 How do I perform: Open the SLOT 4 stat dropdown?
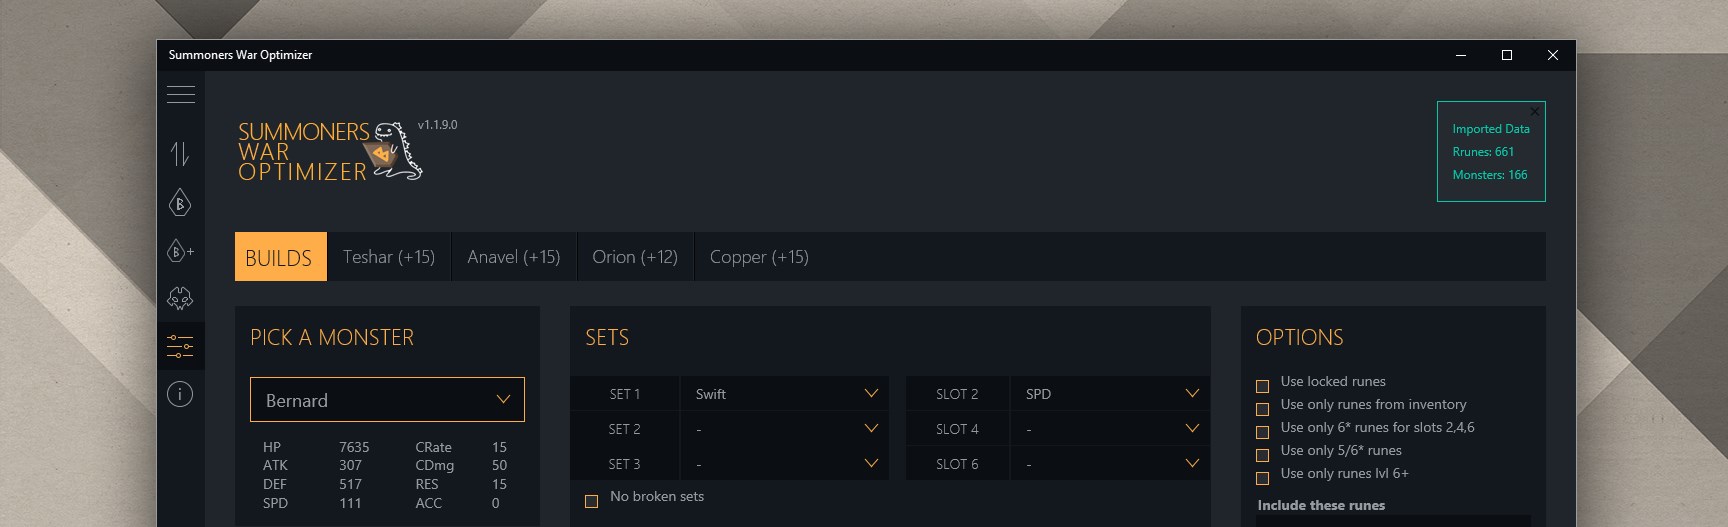point(1109,429)
